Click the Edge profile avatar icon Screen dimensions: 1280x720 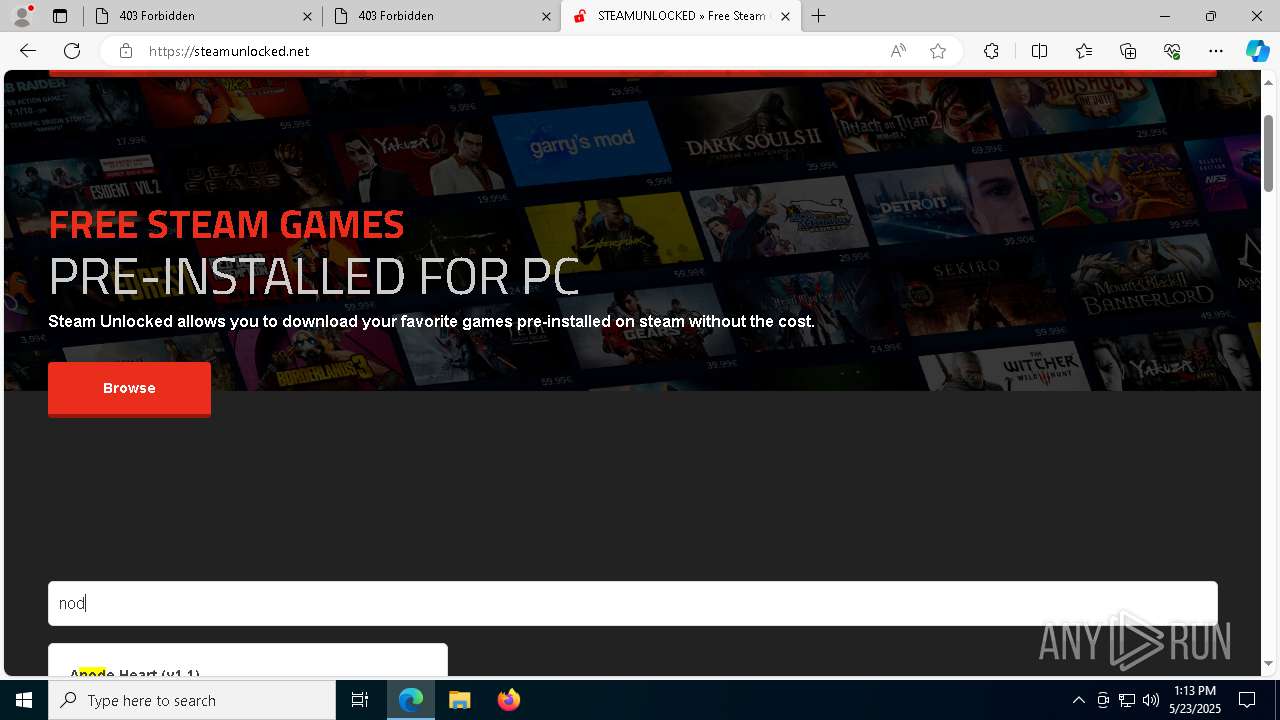pos(22,16)
